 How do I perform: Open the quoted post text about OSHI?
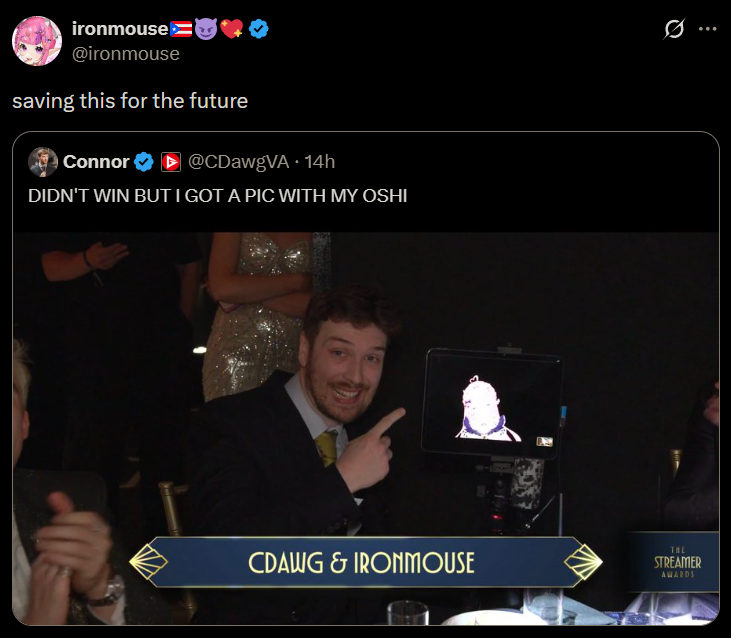click(x=218, y=196)
